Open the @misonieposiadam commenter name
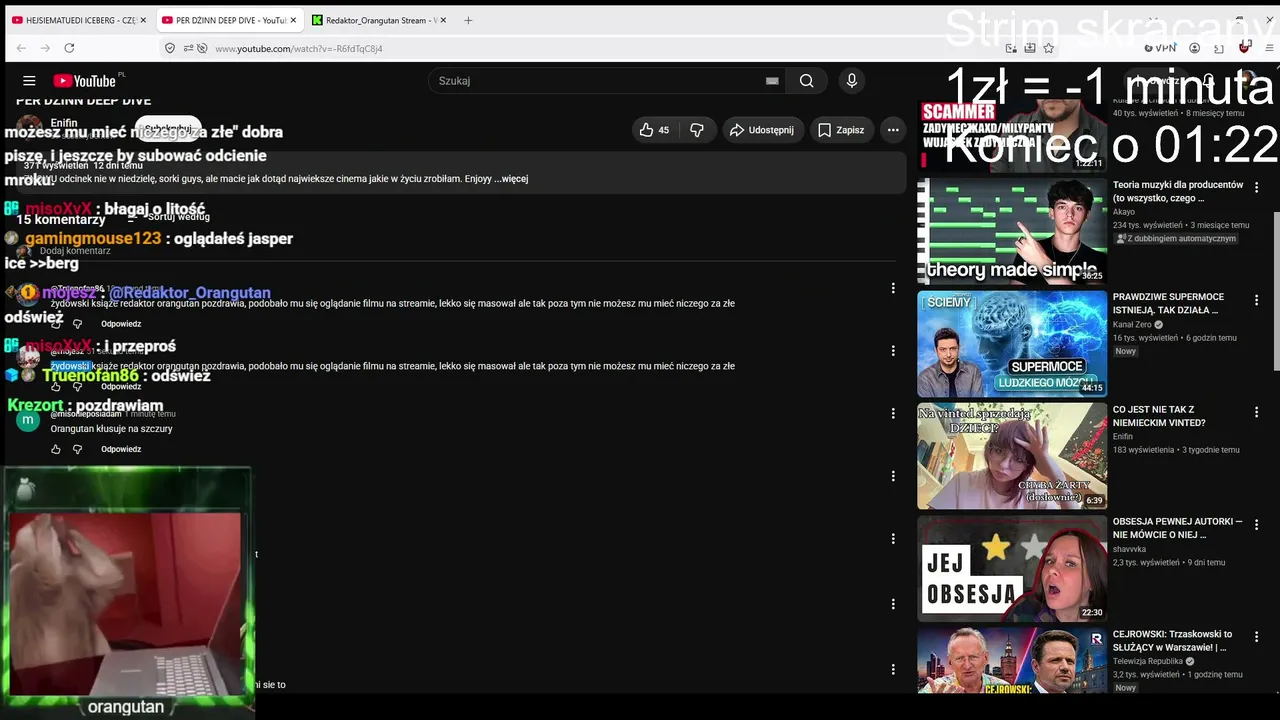Screen dimensions: 1280x720 click(x=86, y=413)
